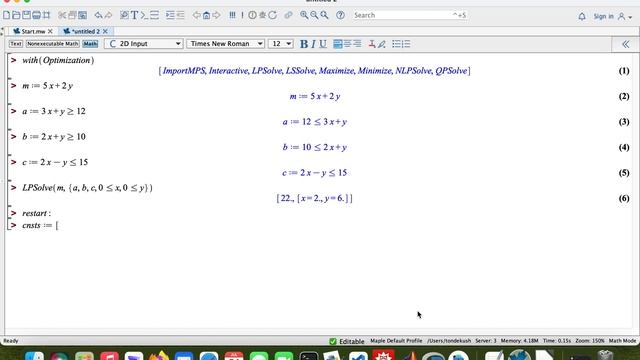Image resolution: width=640 pixels, height=360 pixels.
Task: Toggle bold formatting
Action: click(x=304, y=44)
